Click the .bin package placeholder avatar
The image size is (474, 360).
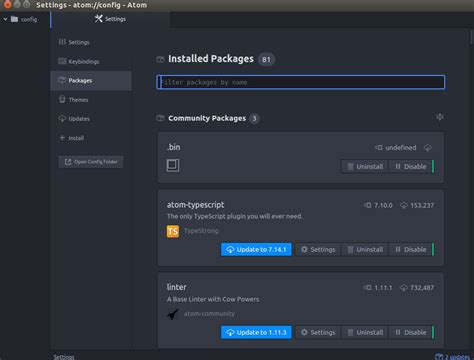pos(173,165)
